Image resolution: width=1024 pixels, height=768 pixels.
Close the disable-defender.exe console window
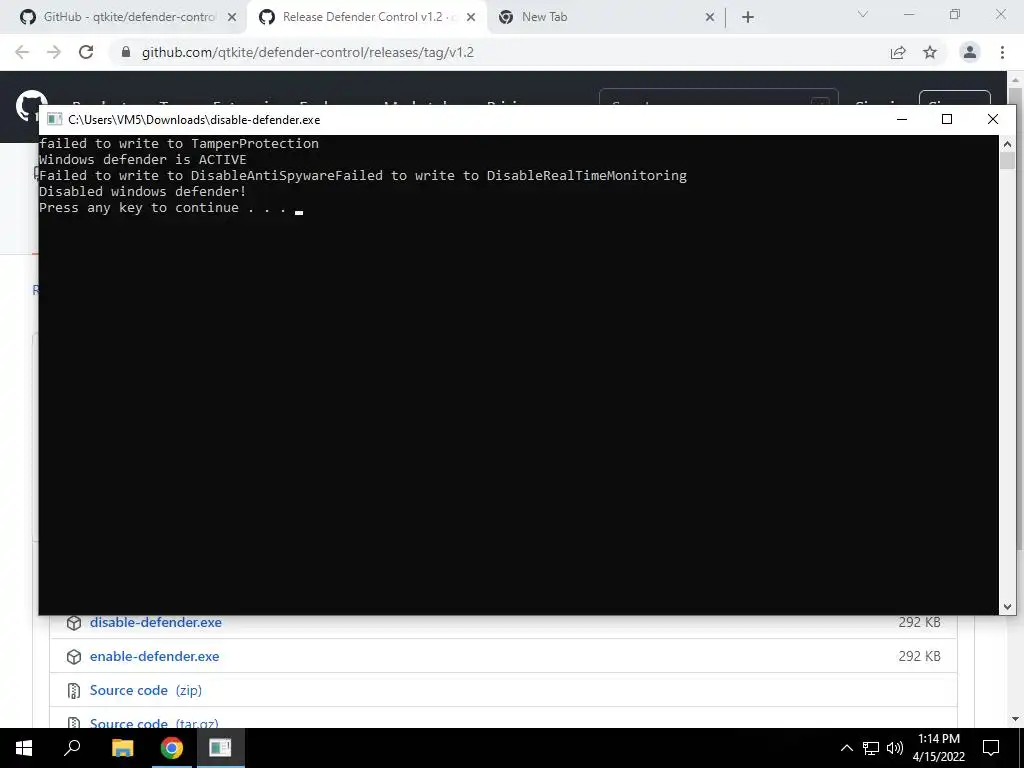(x=993, y=119)
